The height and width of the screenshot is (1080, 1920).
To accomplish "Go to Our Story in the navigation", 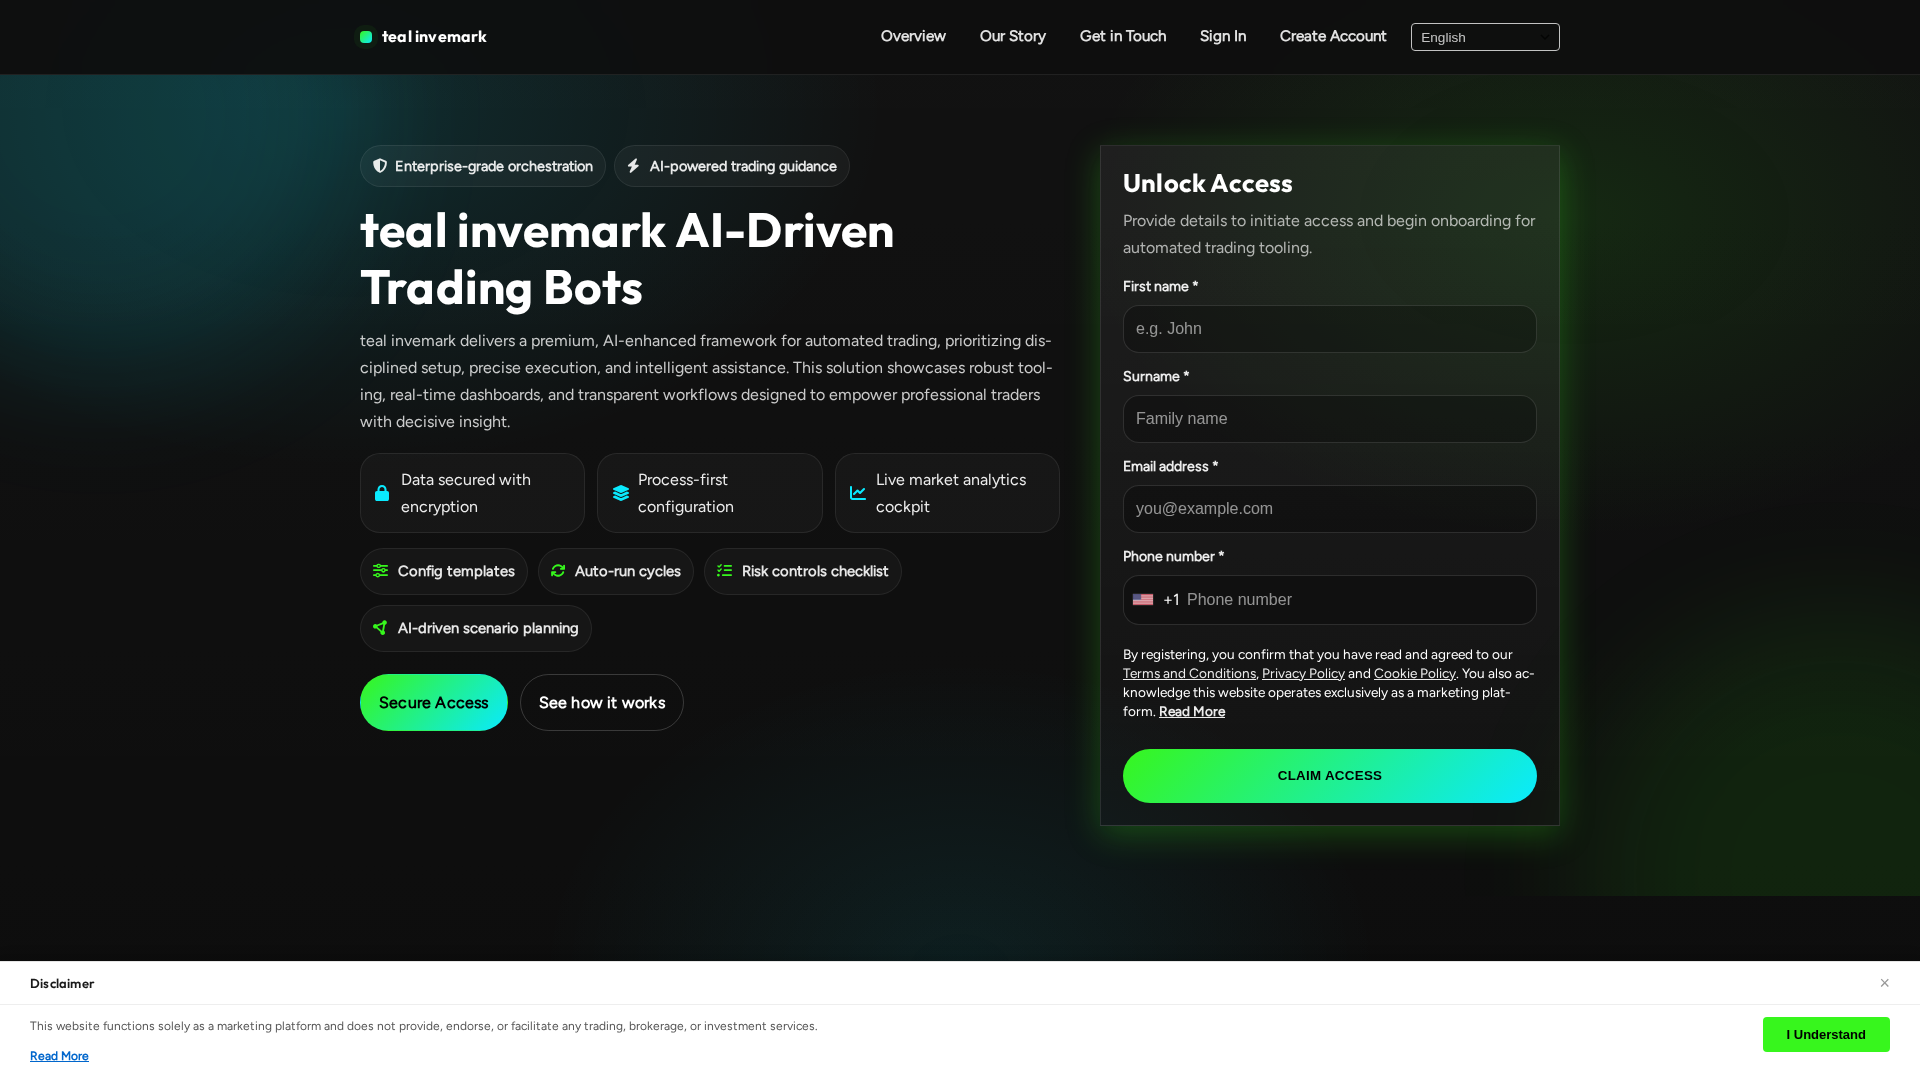I will coord(1013,36).
